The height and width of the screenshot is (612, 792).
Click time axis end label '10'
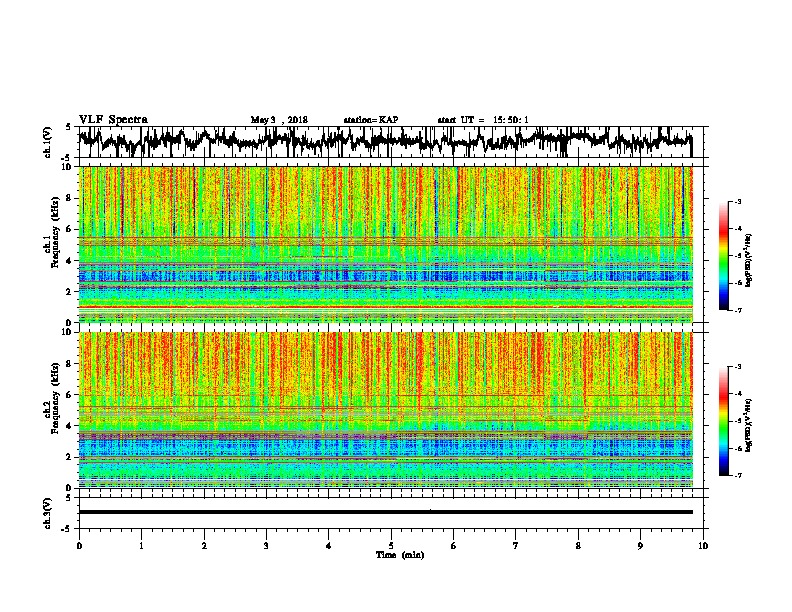pos(703,546)
